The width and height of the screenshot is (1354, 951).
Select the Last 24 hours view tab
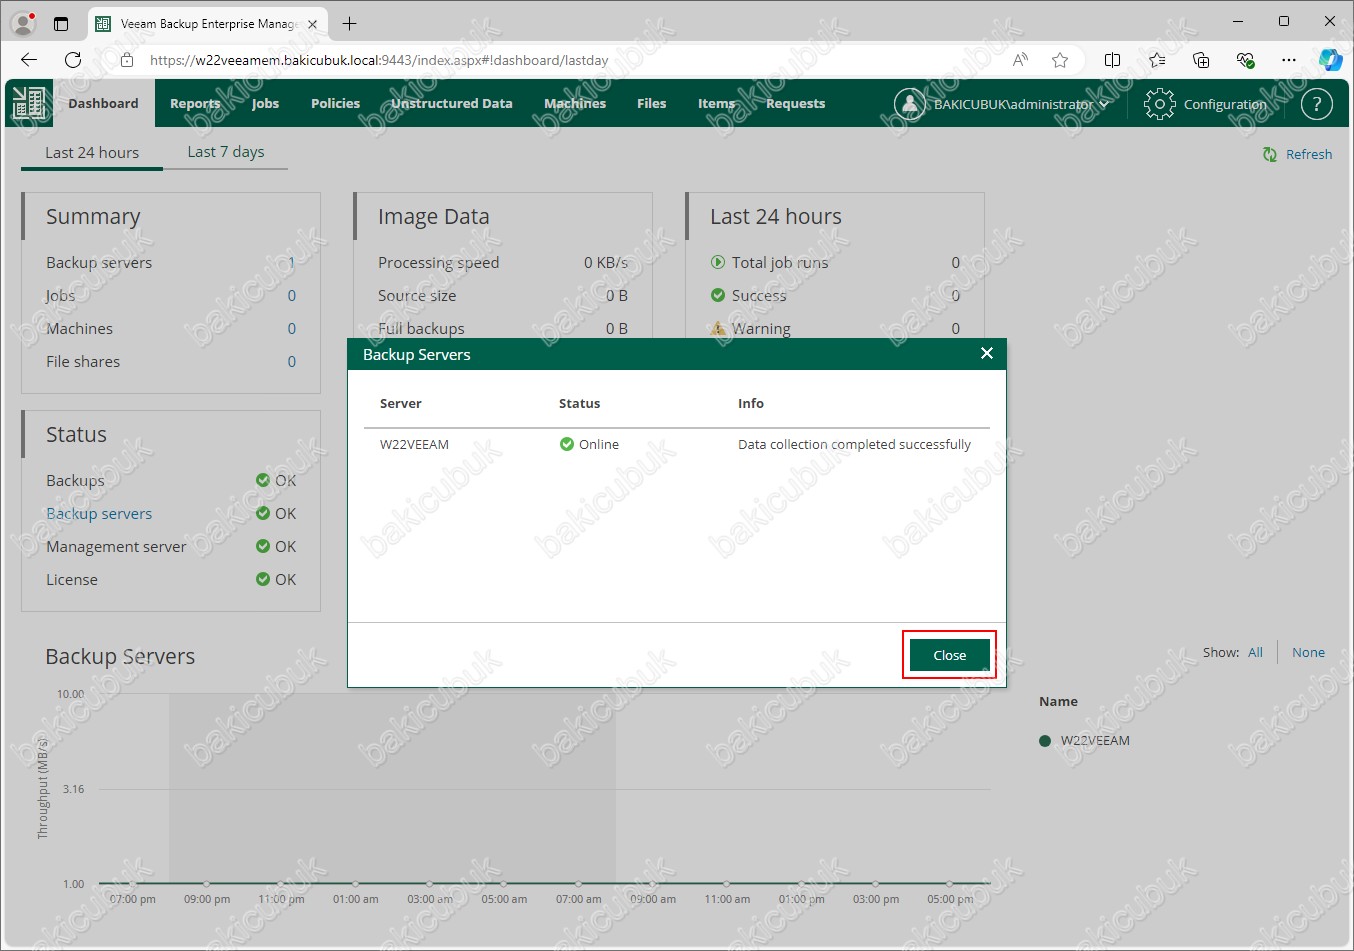[x=92, y=152]
